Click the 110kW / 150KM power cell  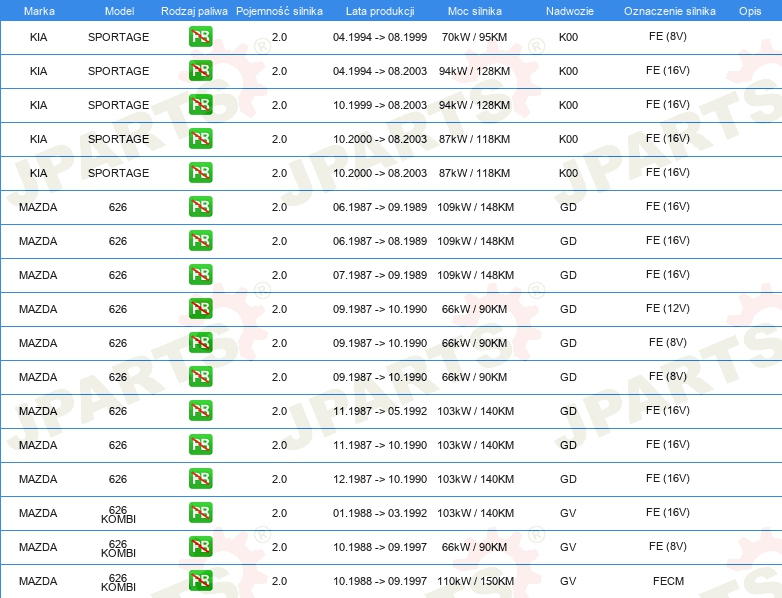475,581
